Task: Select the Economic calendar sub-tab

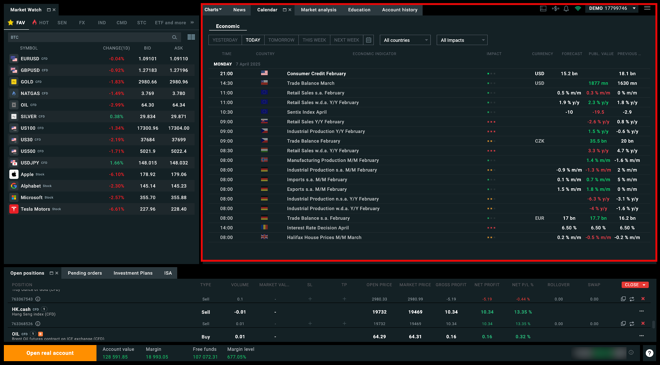Action: (x=228, y=26)
